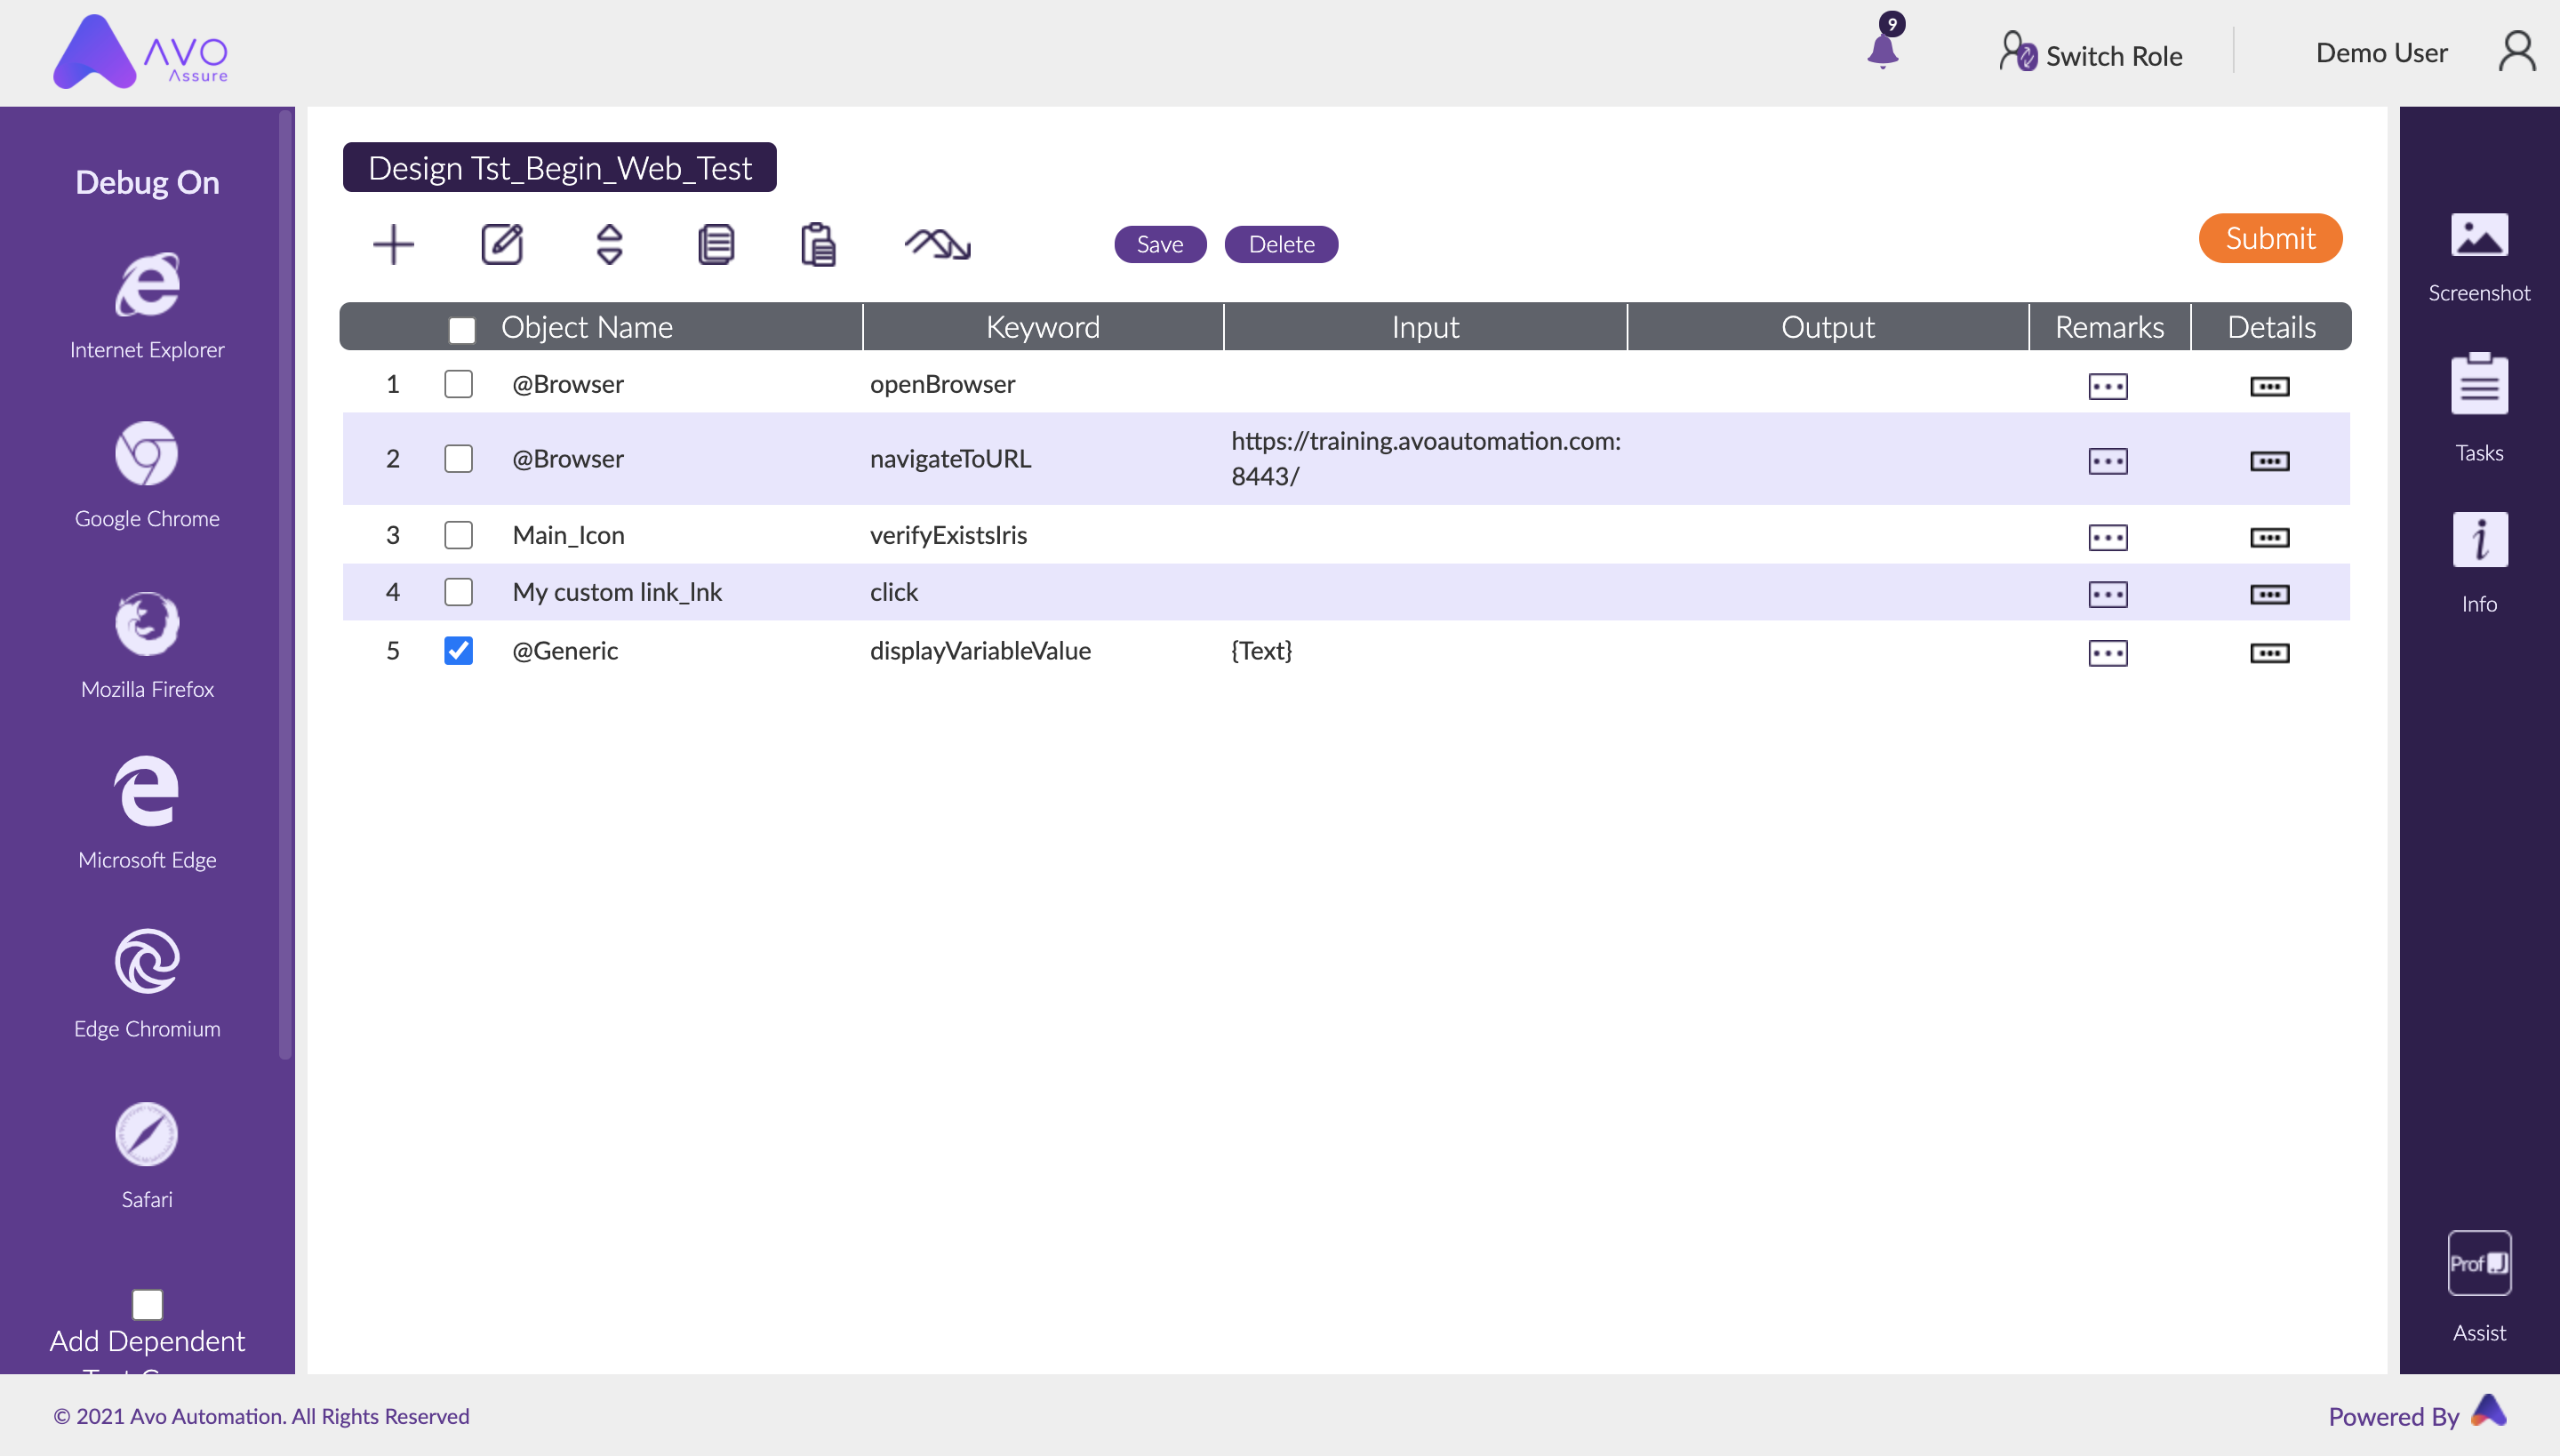Enable Add Dependent Test Case
The width and height of the screenshot is (2560, 1456).
click(x=146, y=1304)
